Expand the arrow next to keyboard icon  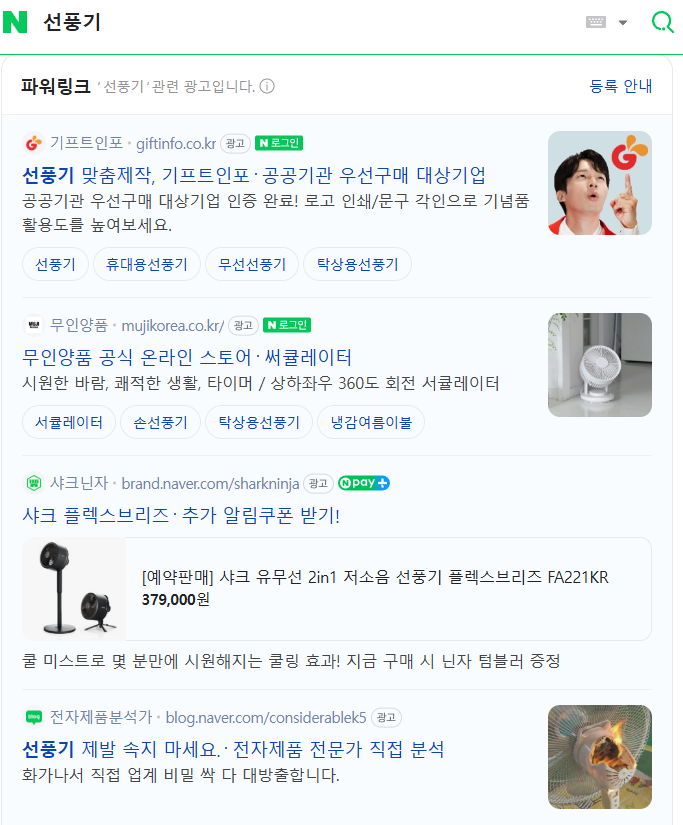click(623, 23)
